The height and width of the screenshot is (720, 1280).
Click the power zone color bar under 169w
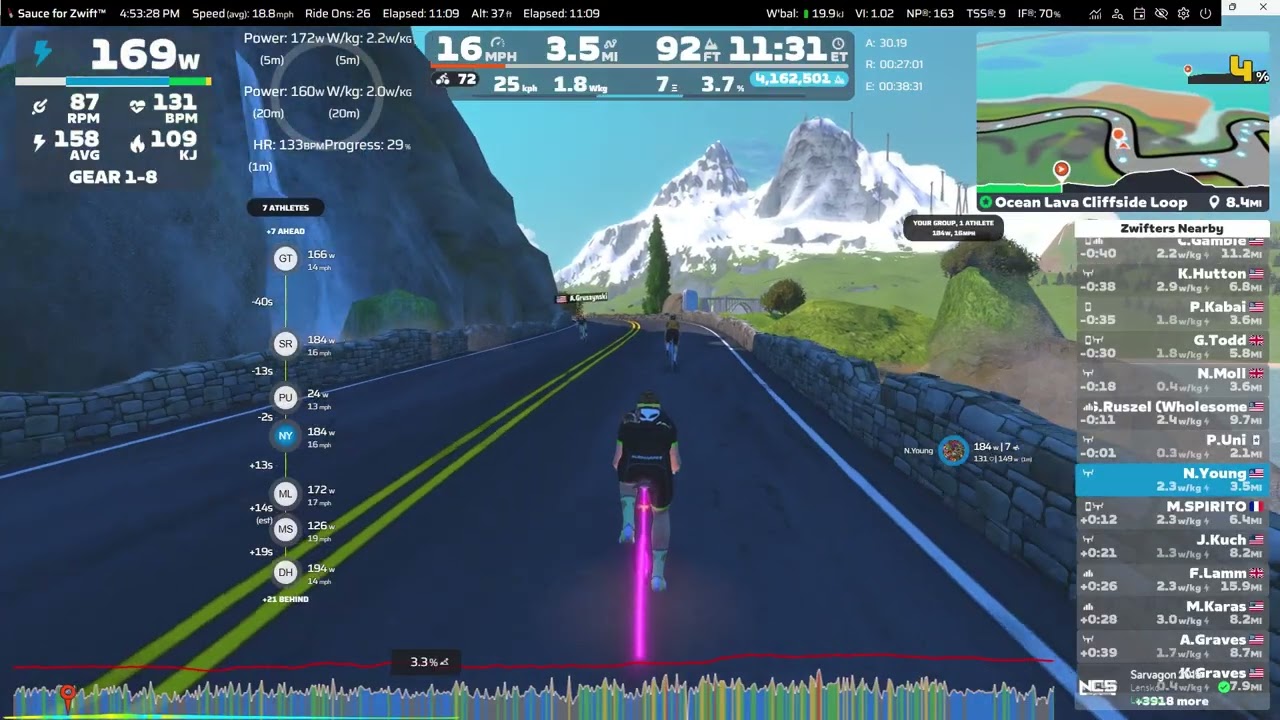(x=113, y=82)
